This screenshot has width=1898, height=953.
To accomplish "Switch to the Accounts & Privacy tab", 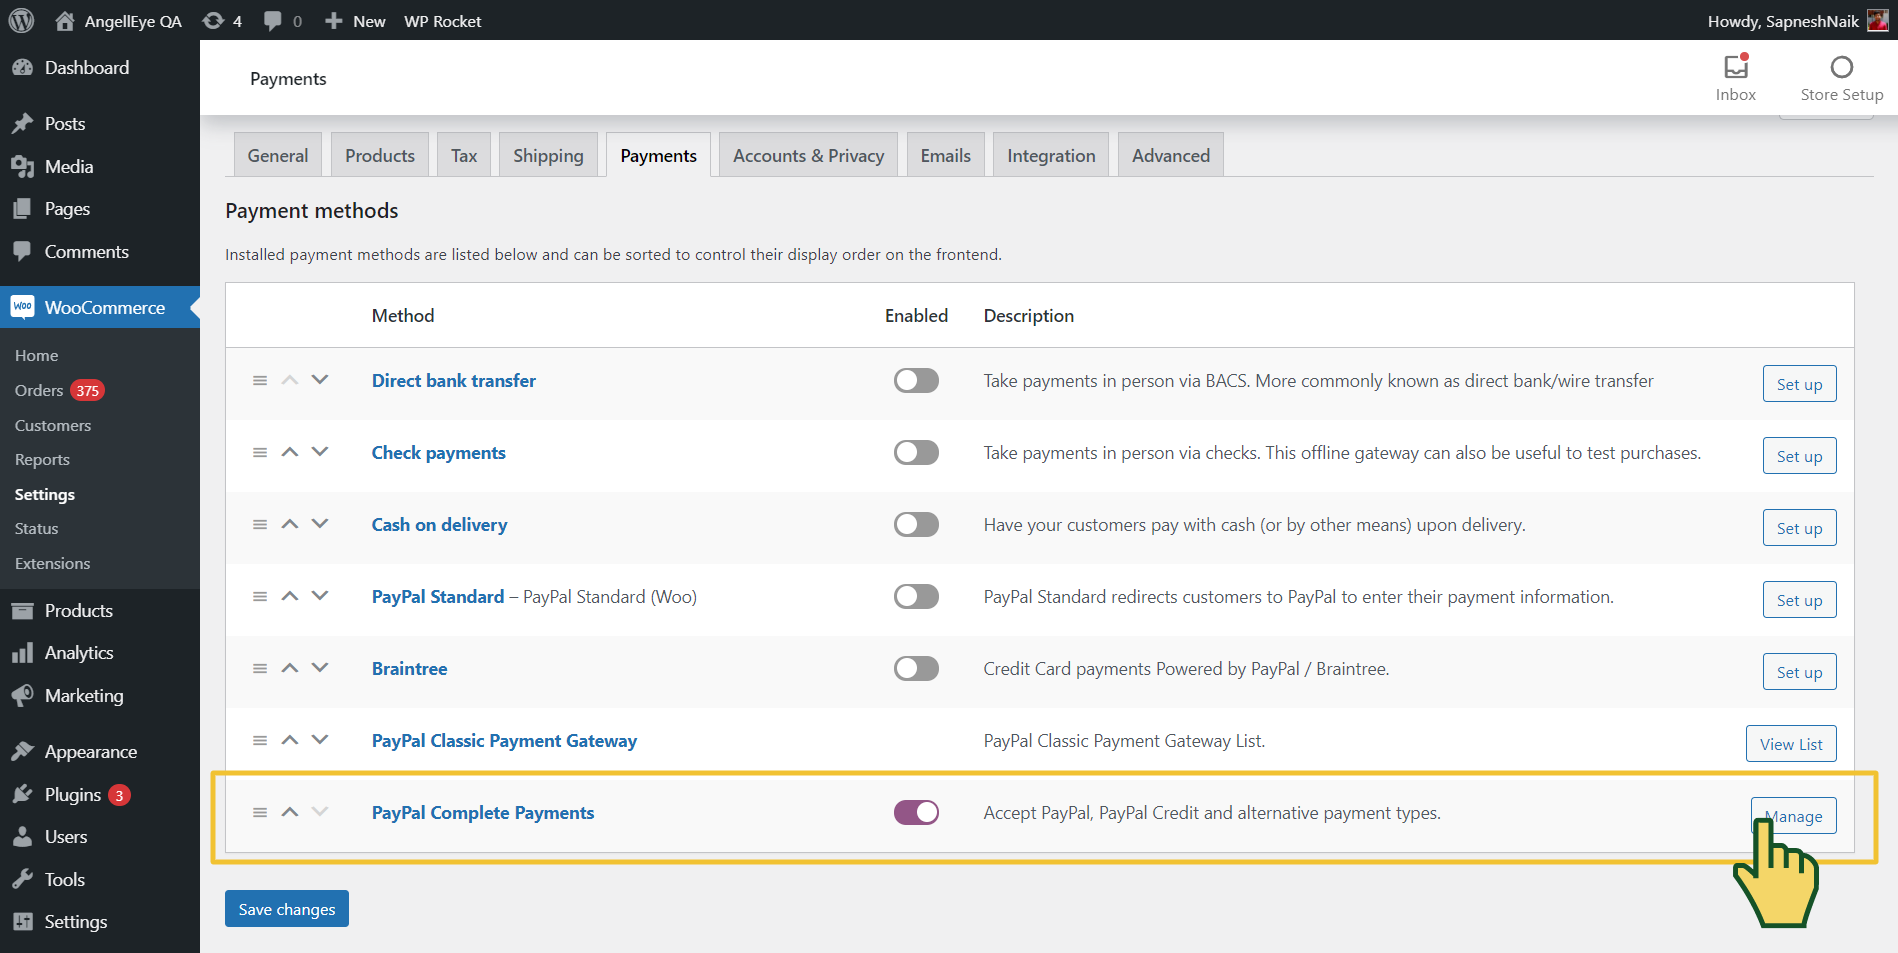I will pos(808,155).
